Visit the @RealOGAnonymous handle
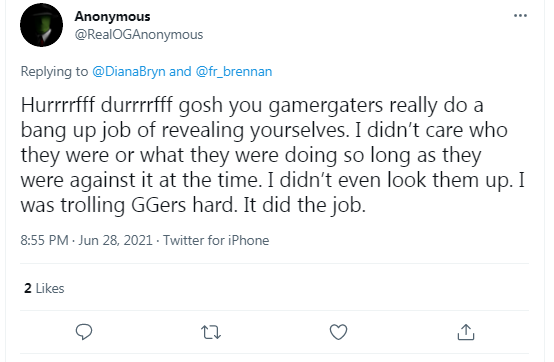Screen dimensions: 554x362 tap(139, 35)
